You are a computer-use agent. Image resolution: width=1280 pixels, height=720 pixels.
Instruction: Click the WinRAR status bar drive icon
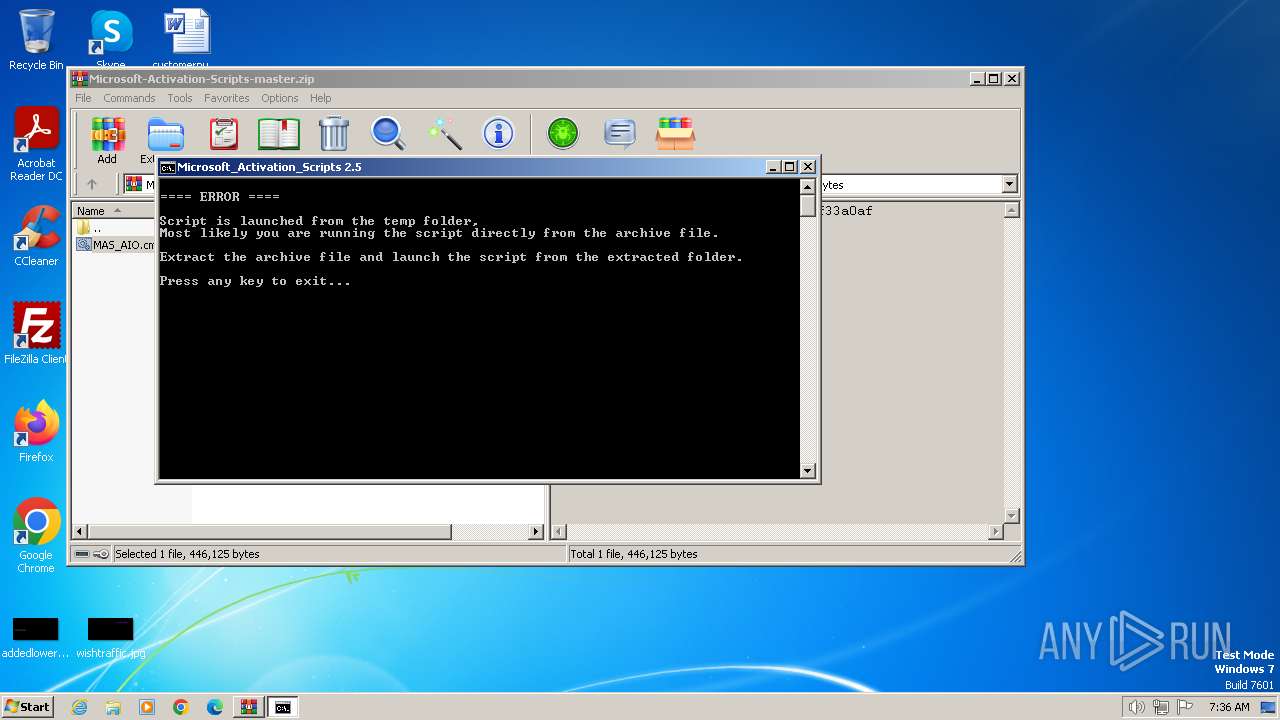coord(82,554)
